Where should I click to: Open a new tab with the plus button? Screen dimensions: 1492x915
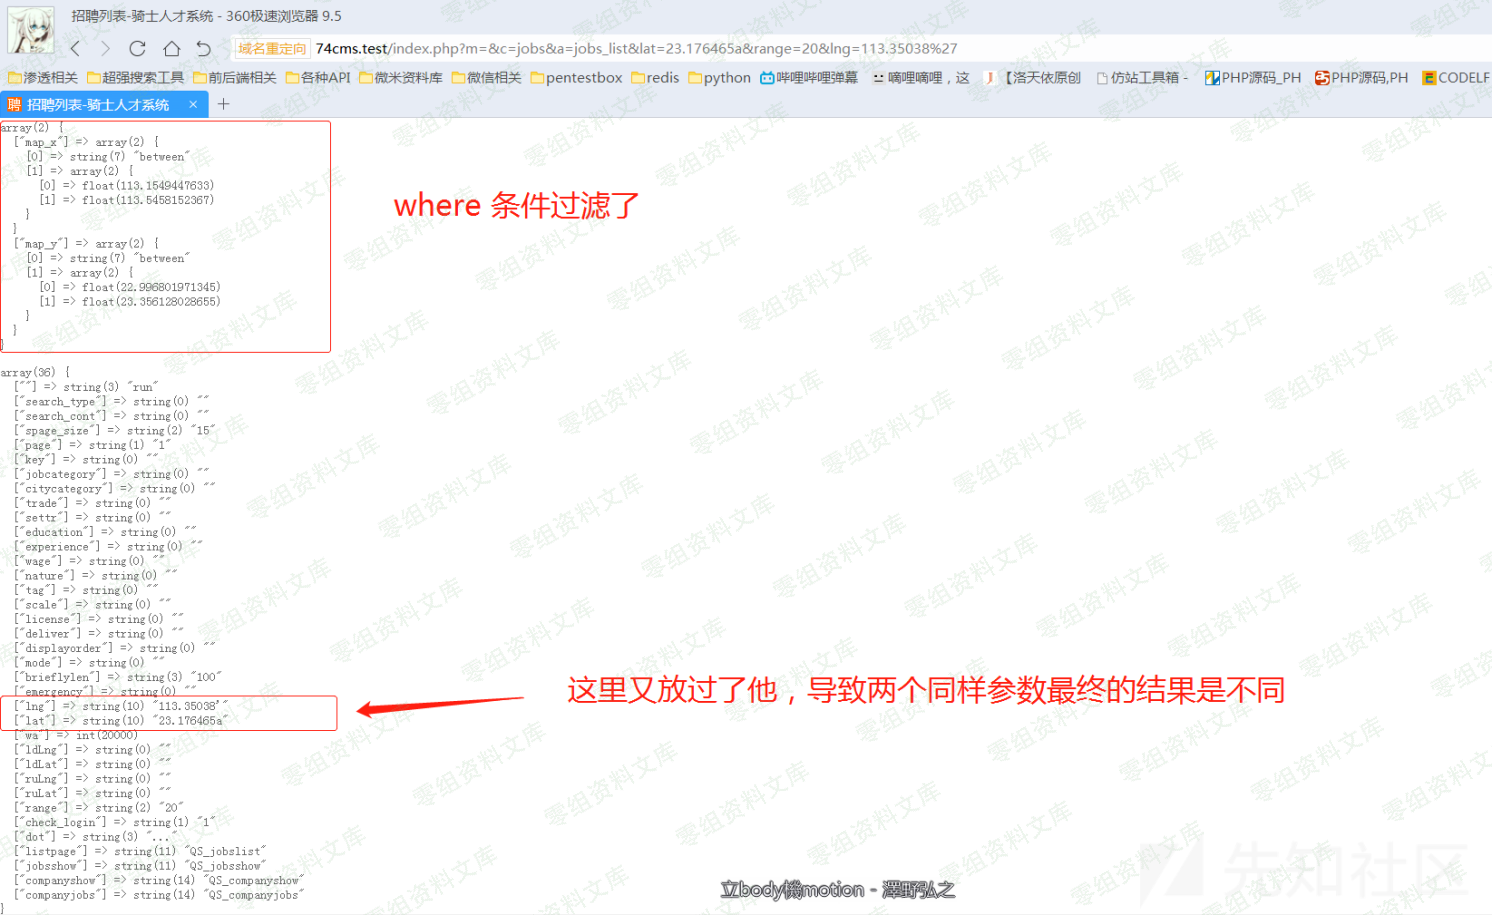[x=224, y=104]
